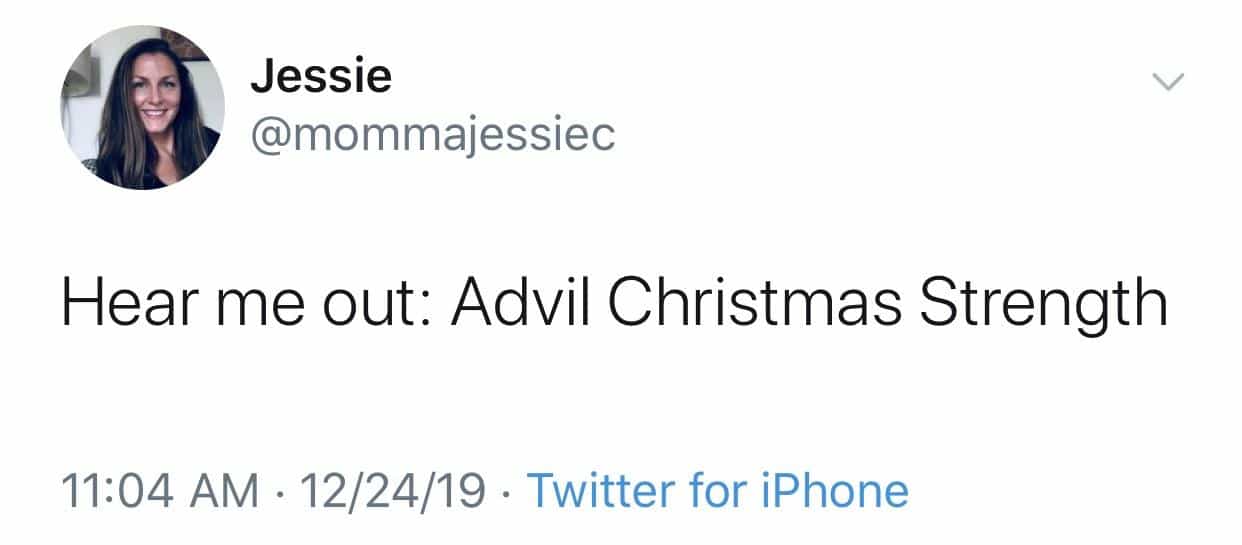Open the down-arrow menu beside Jessie

point(1168,81)
